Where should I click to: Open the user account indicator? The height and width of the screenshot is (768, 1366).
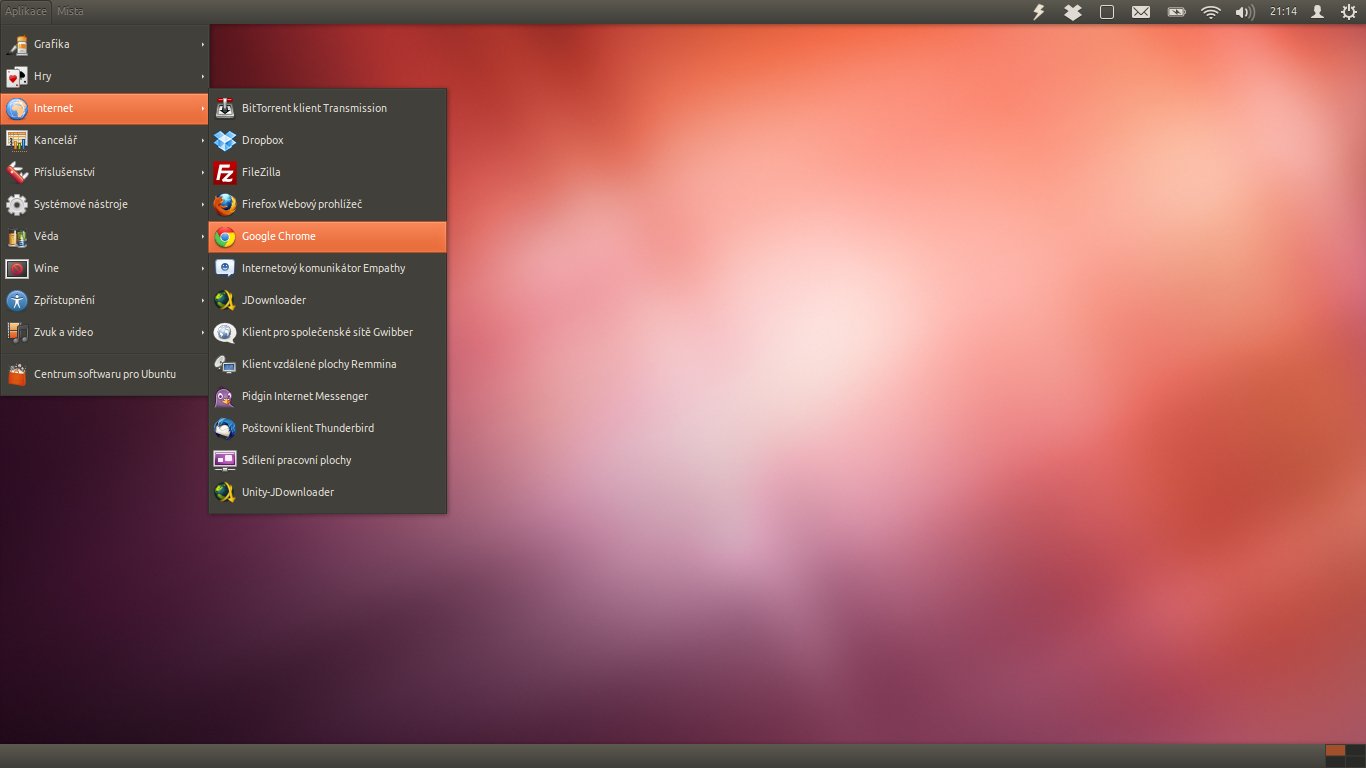click(1318, 12)
